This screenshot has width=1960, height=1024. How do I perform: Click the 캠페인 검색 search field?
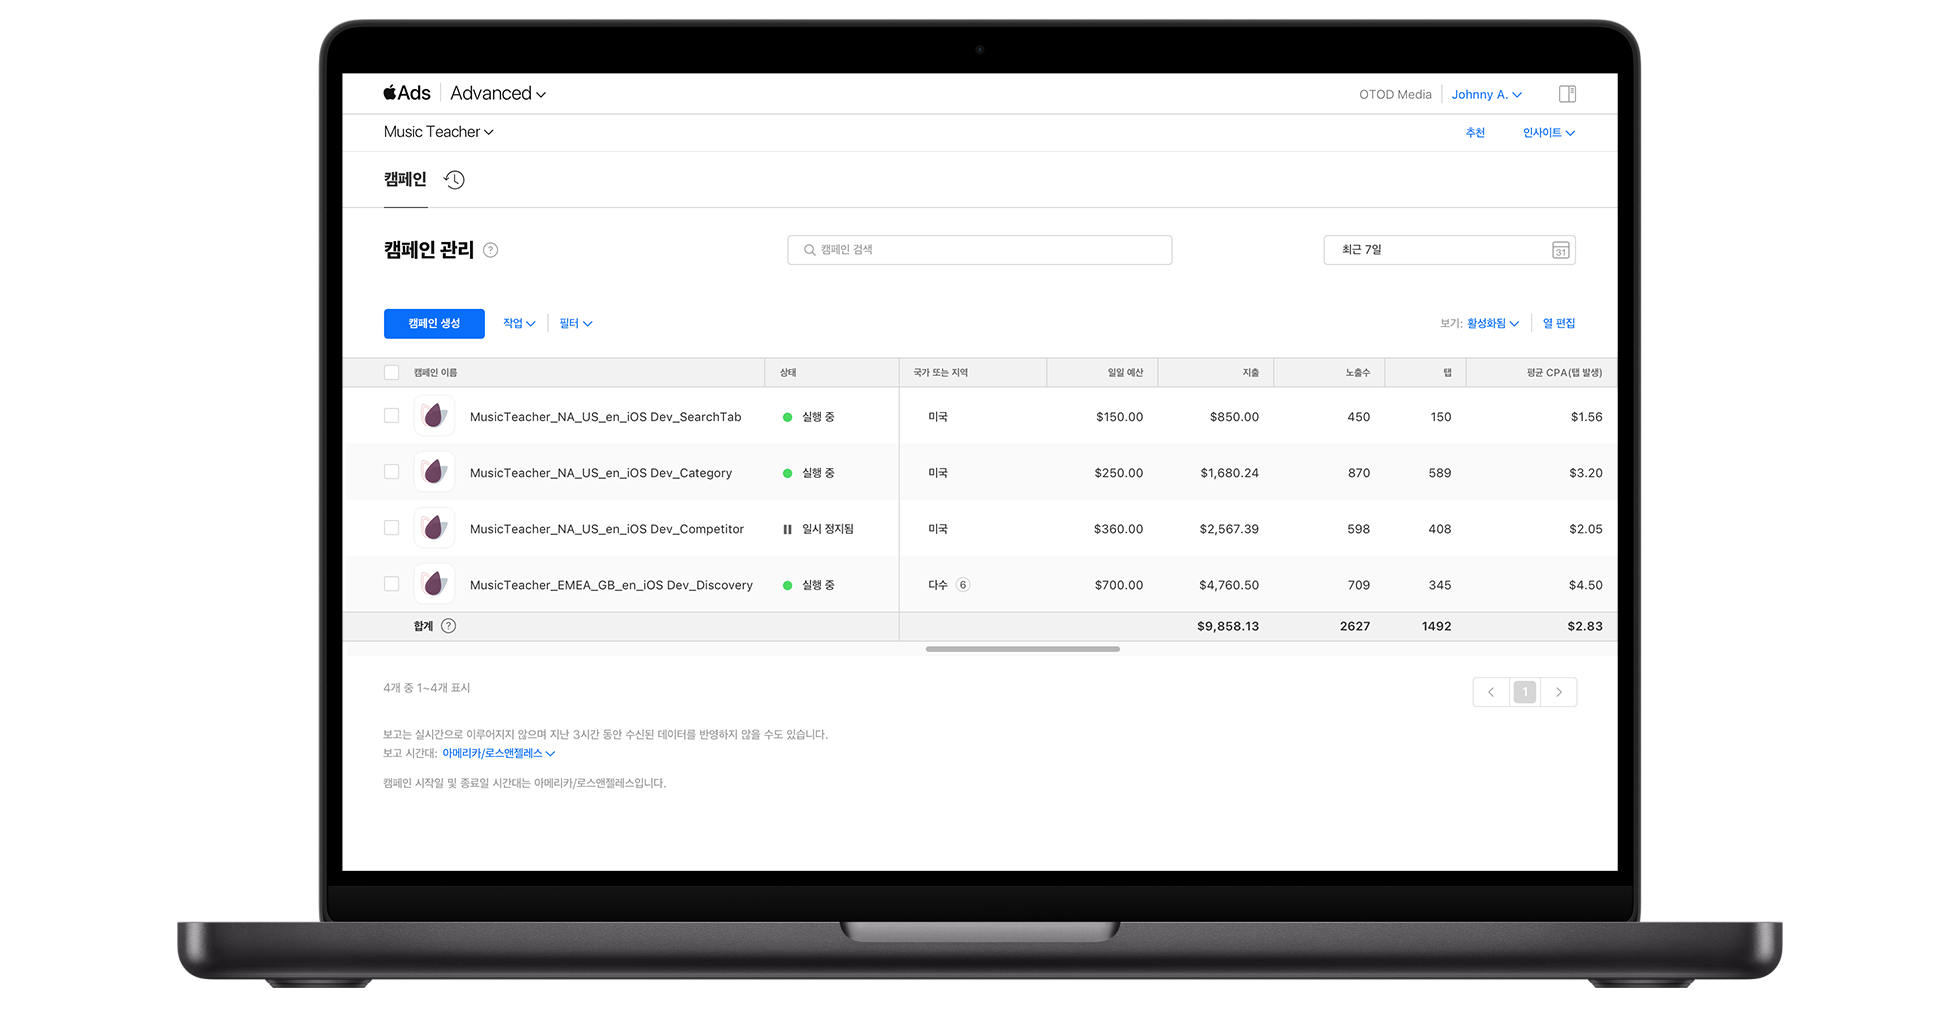coord(979,250)
